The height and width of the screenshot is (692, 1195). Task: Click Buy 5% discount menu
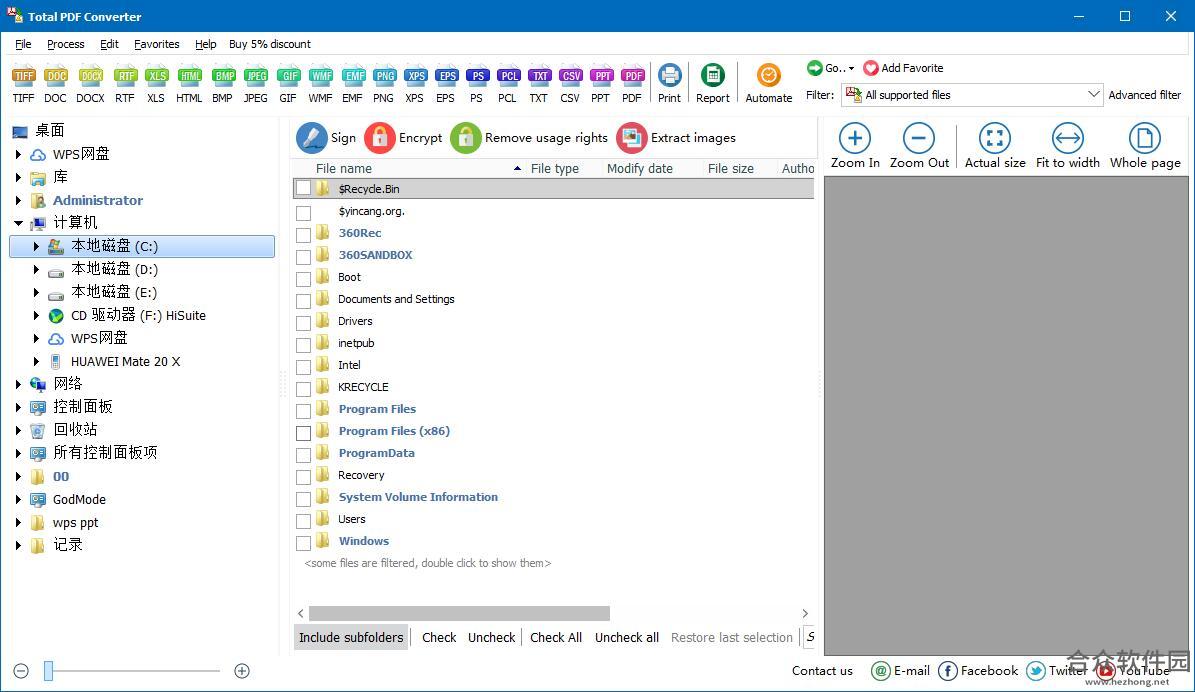(270, 44)
